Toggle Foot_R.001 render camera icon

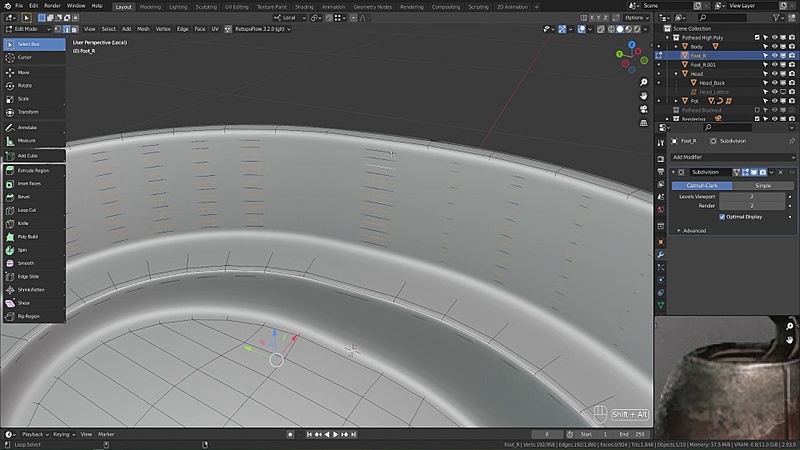[x=792, y=65]
